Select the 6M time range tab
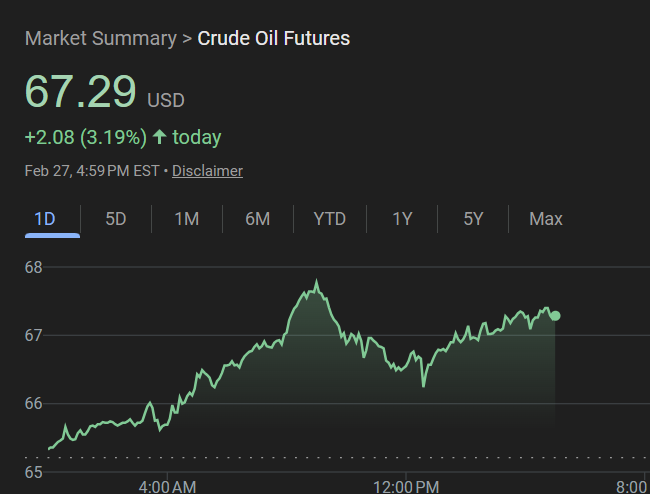 click(258, 219)
